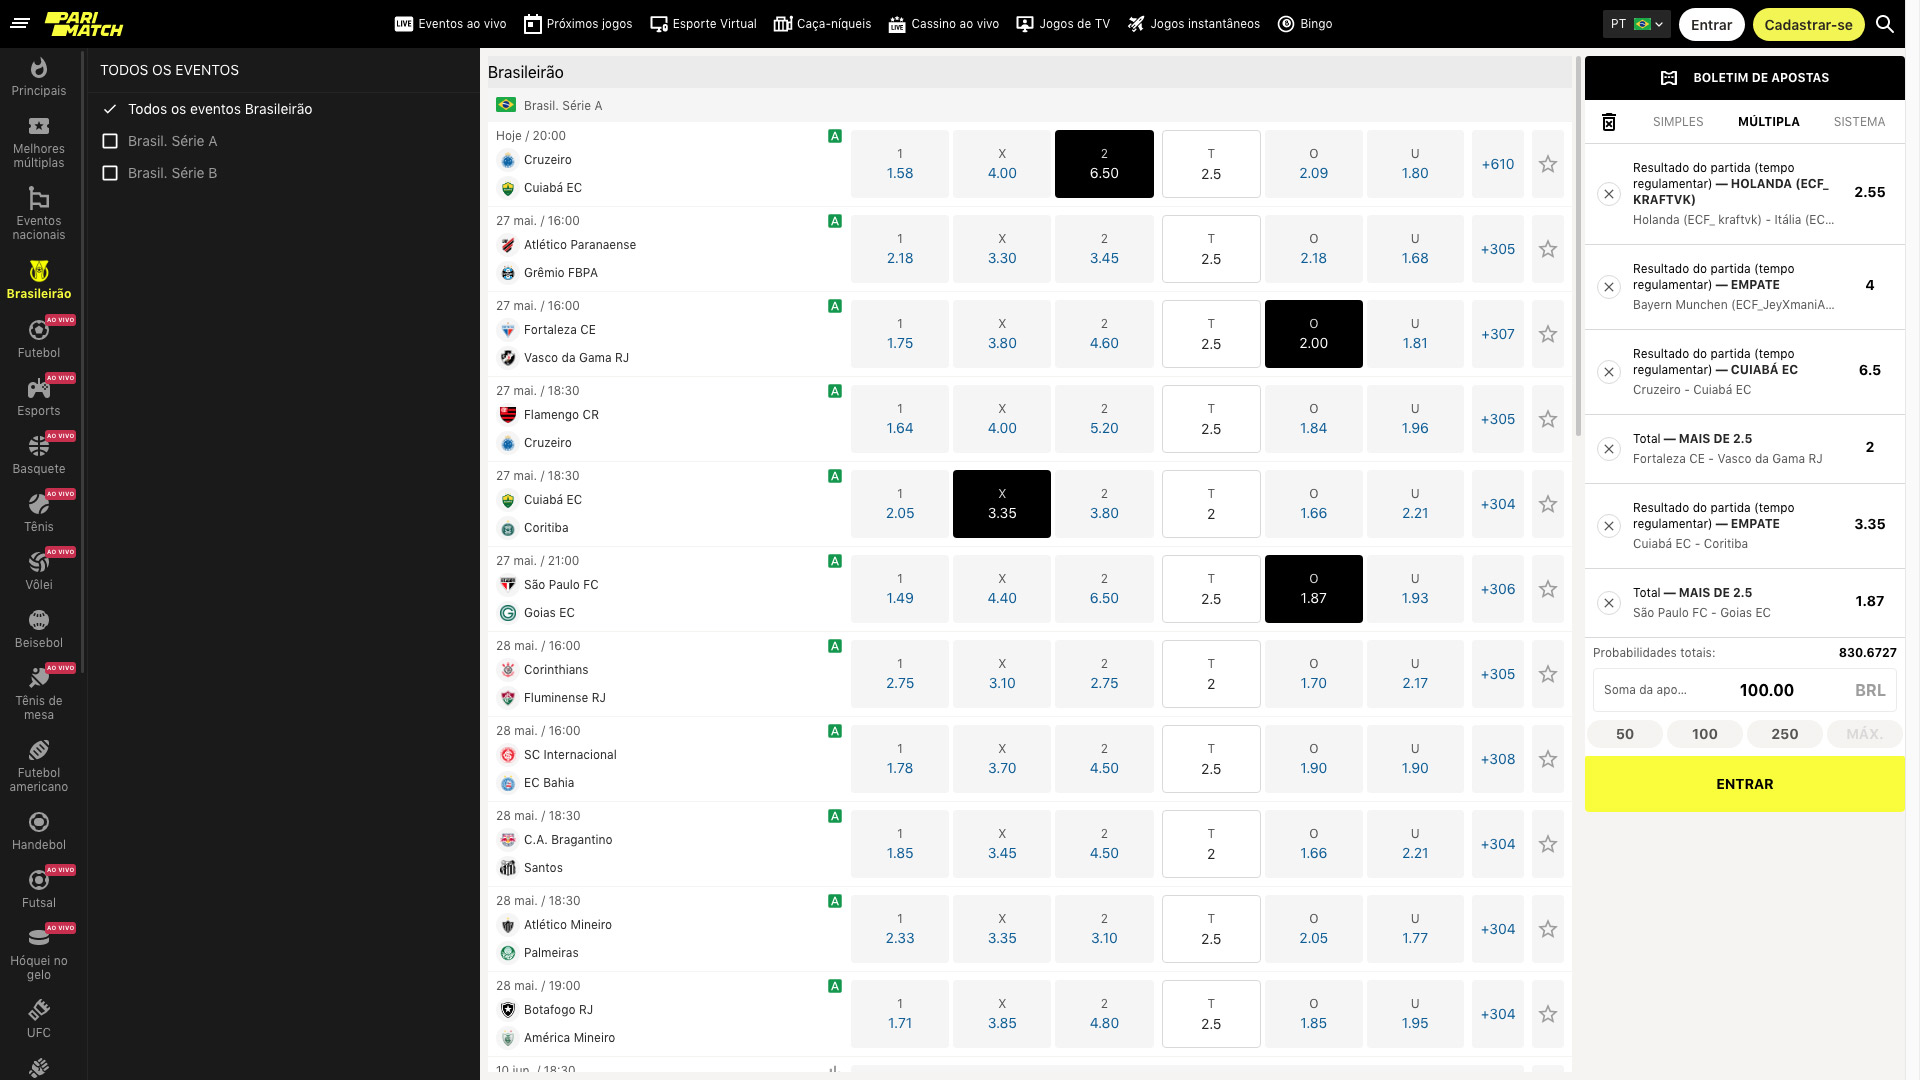Image resolution: width=1920 pixels, height=1080 pixels.
Task: Click stake amount 250 preset button
Action: click(x=1783, y=733)
